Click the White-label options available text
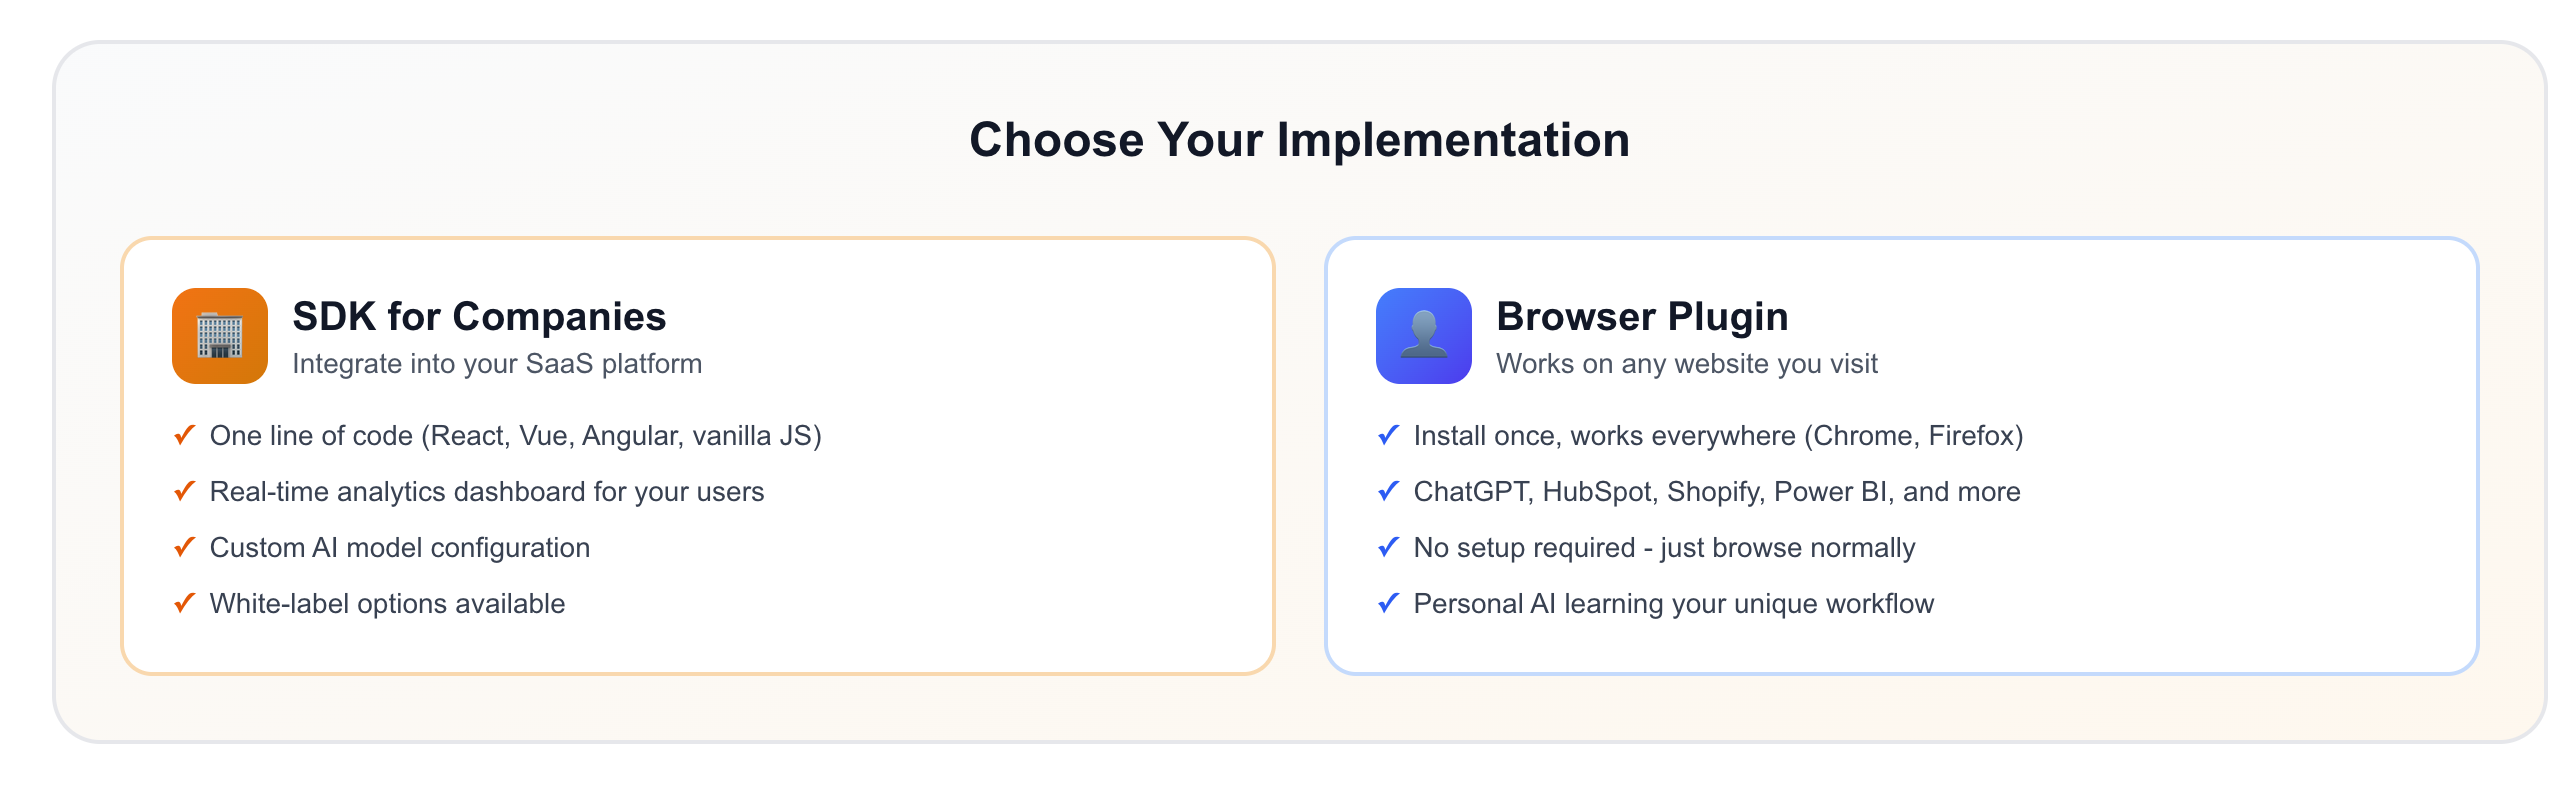Screen dimensions: 2564x788 [387, 604]
